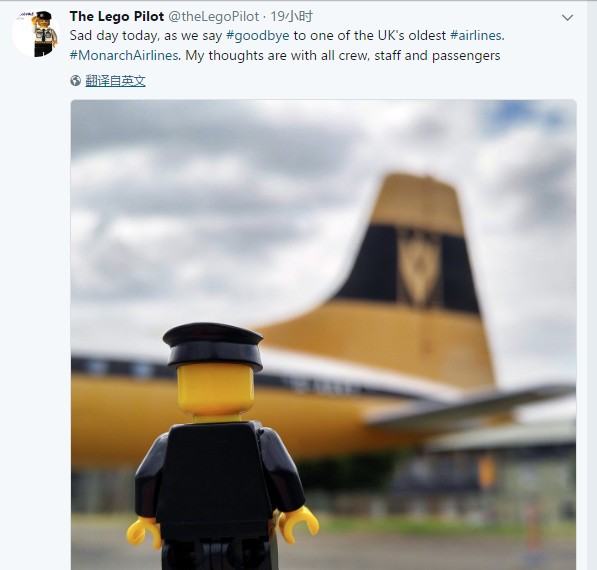The width and height of the screenshot is (597, 570).
Task: Click the Lego figure's black jacket back
Action: tap(214, 477)
